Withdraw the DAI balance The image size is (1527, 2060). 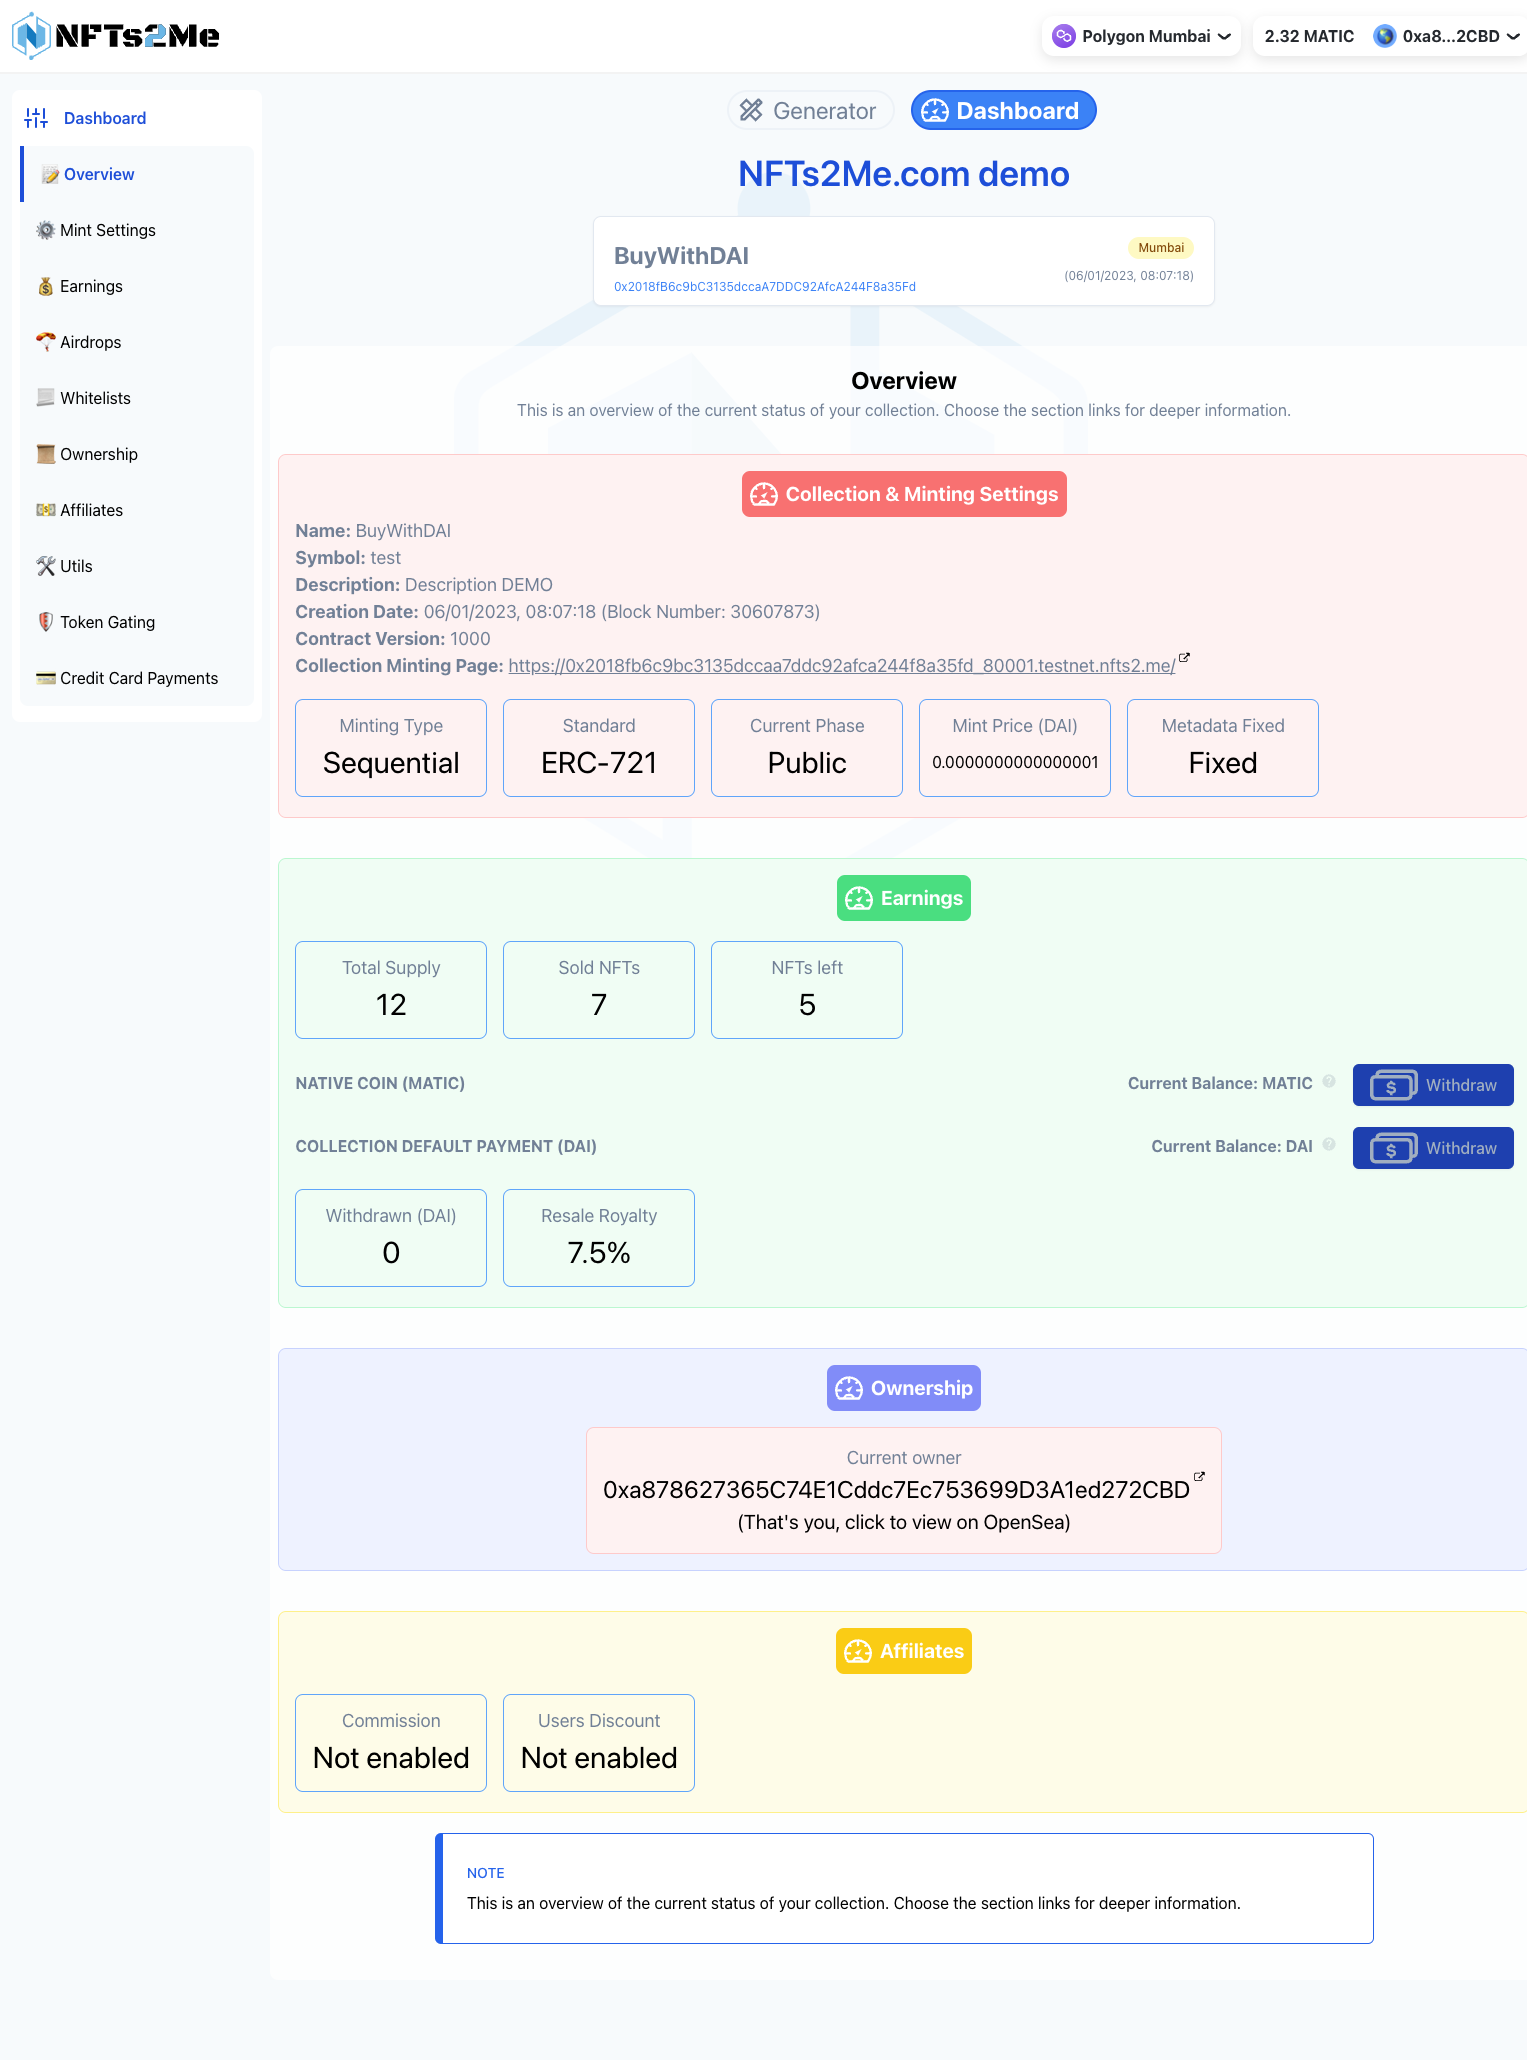[x=1432, y=1148]
